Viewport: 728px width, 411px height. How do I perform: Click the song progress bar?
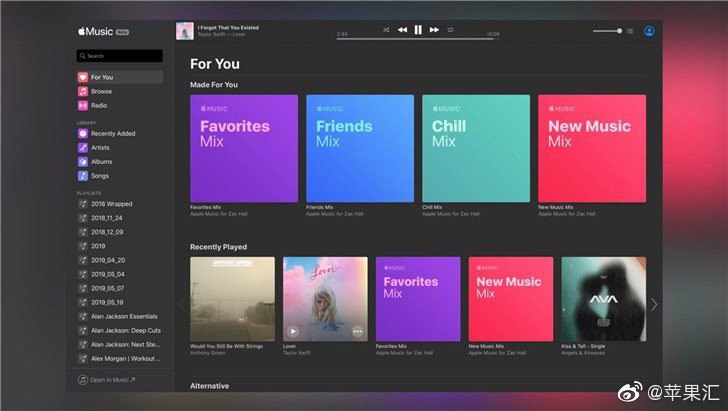pos(418,39)
